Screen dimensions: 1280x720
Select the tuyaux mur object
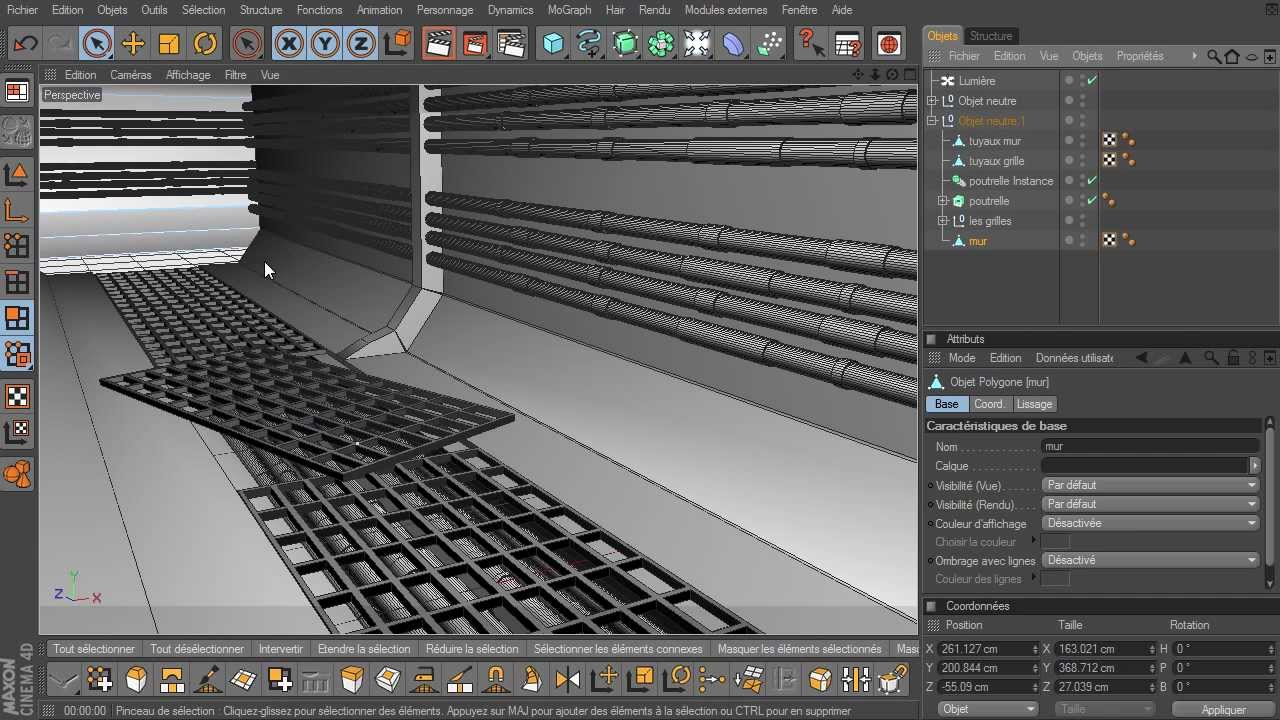995,141
